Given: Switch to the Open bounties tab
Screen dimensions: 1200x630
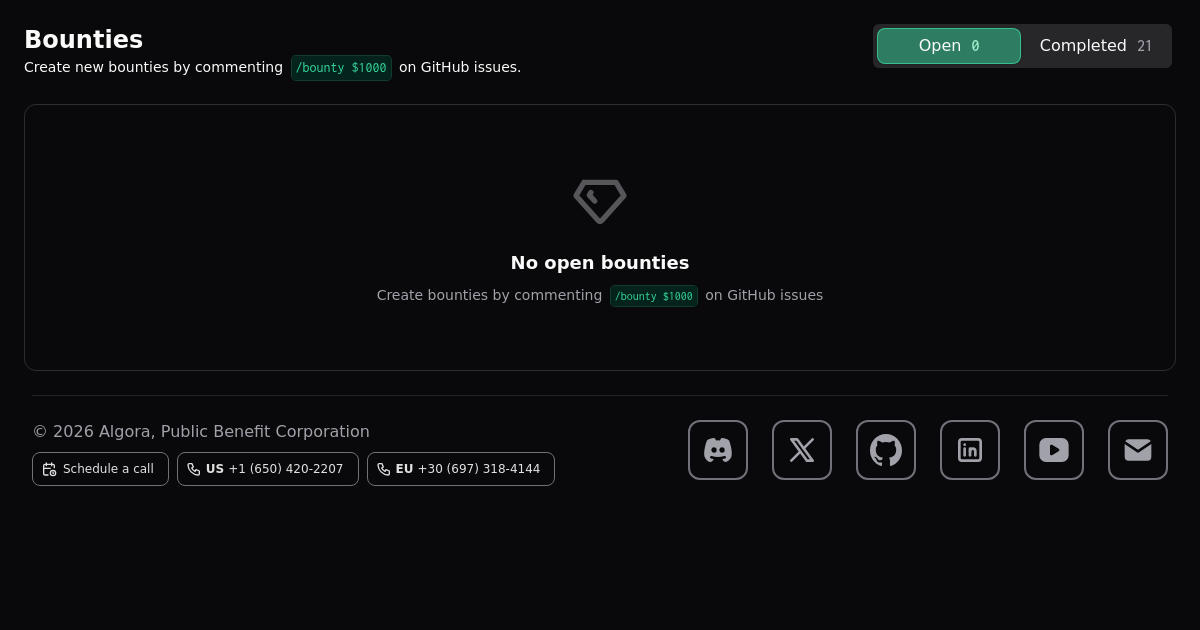Looking at the screenshot, I should (x=948, y=46).
